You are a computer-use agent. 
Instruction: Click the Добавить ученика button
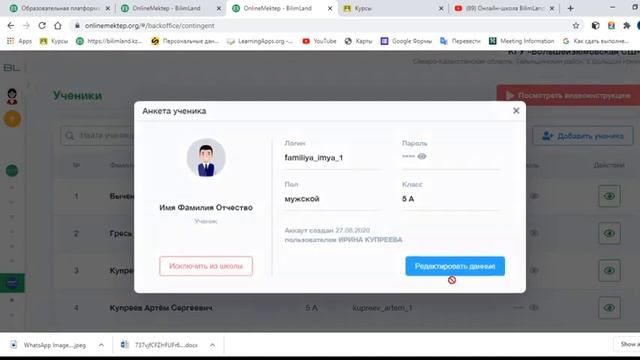[x=582, y=136]
